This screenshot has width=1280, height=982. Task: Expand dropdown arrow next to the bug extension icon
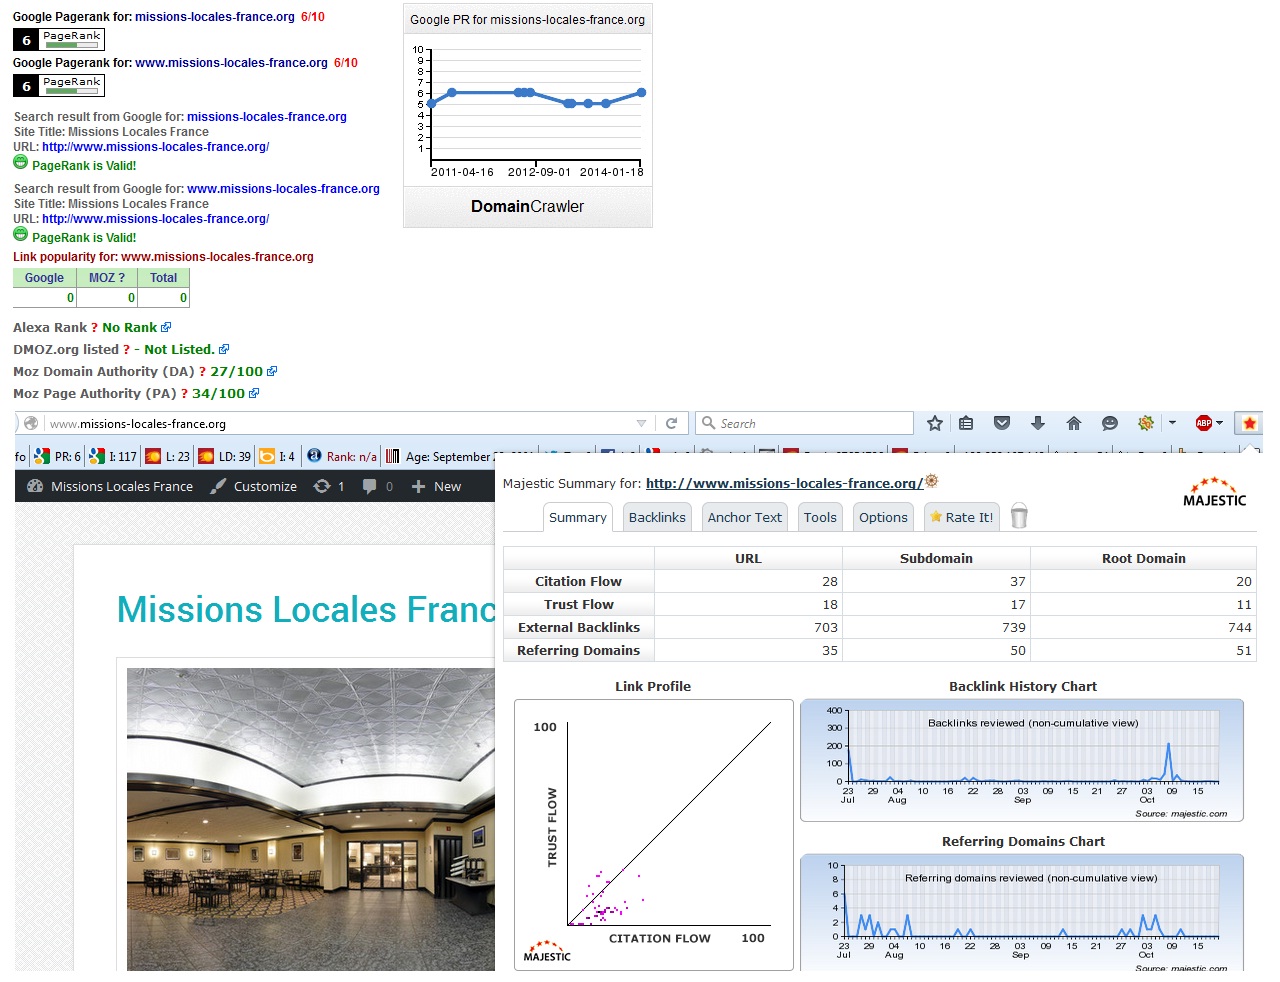point(1172,423)
